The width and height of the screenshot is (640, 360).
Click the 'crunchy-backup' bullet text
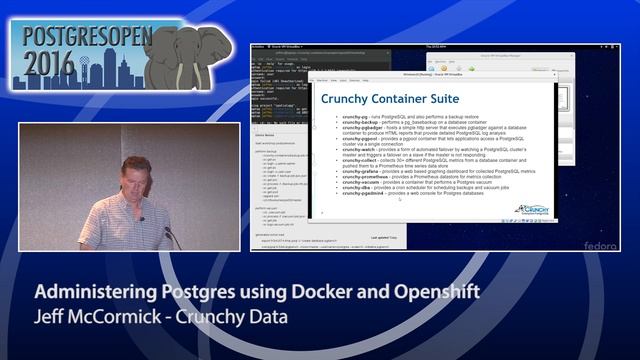[360, 122]
